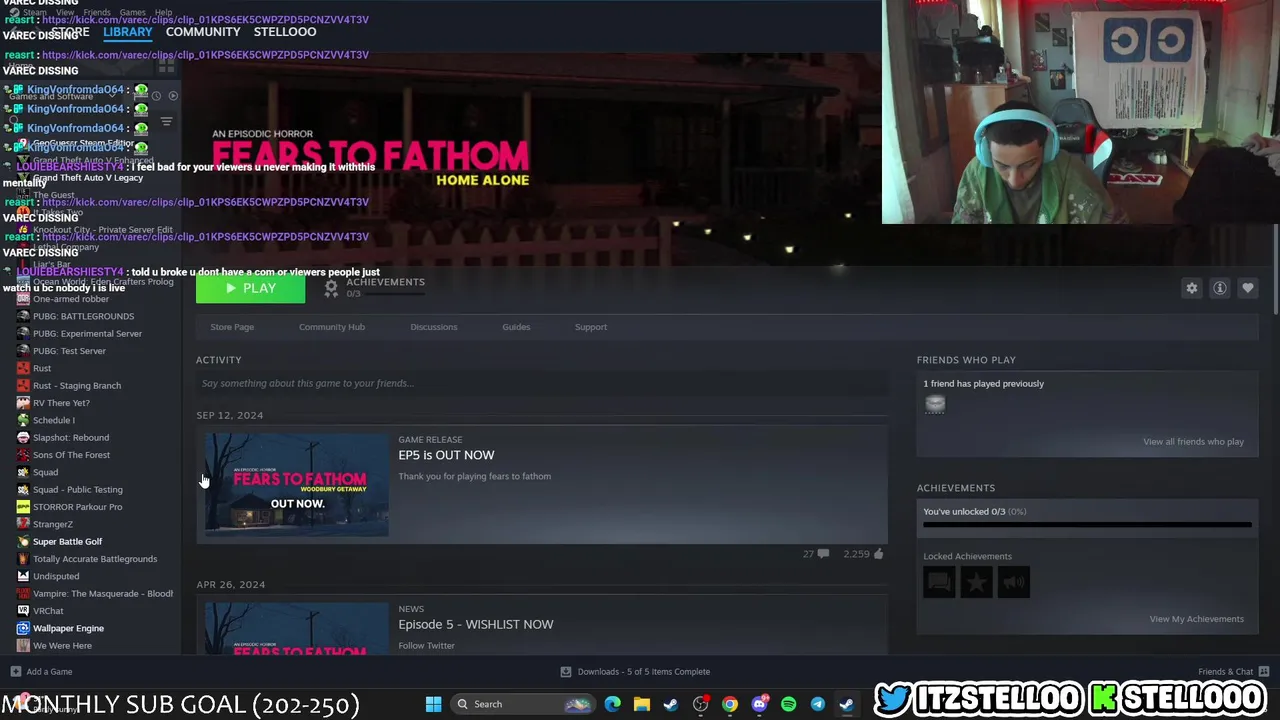Image resolution: width=1280 pixels, height=720 pixels.
Task: Add game to favorites heart icon
Action: [1248, 288]
